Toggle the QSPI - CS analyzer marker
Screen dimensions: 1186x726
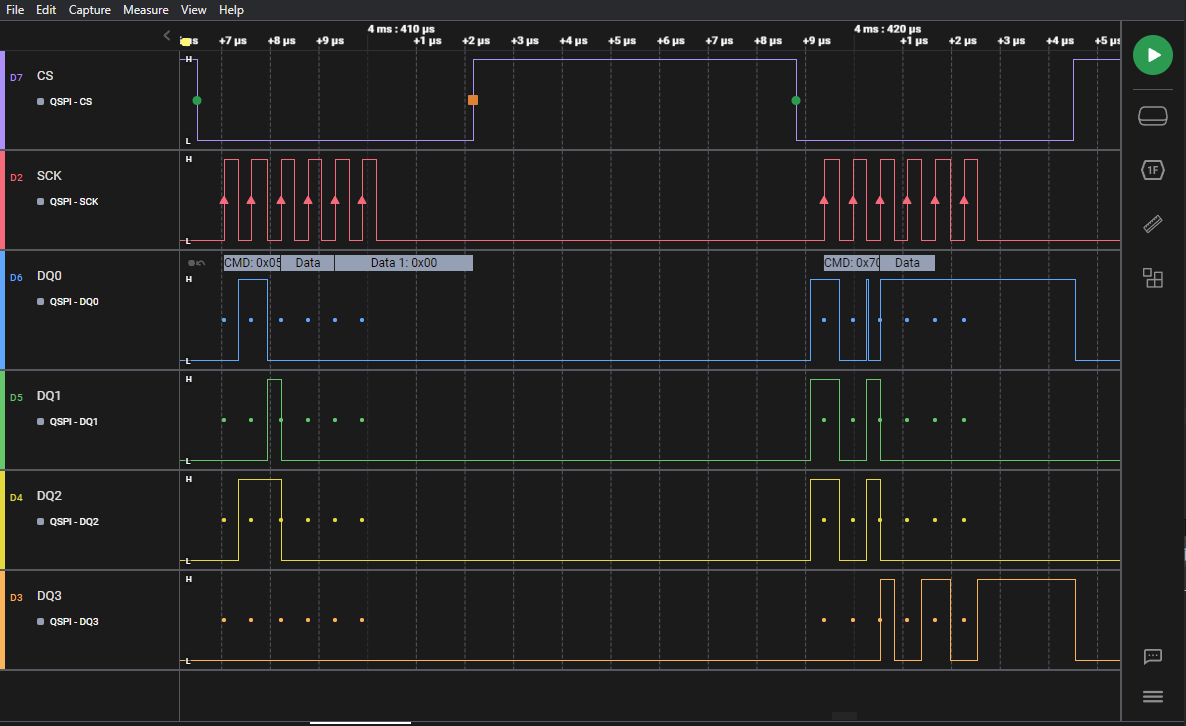[41, 101]
